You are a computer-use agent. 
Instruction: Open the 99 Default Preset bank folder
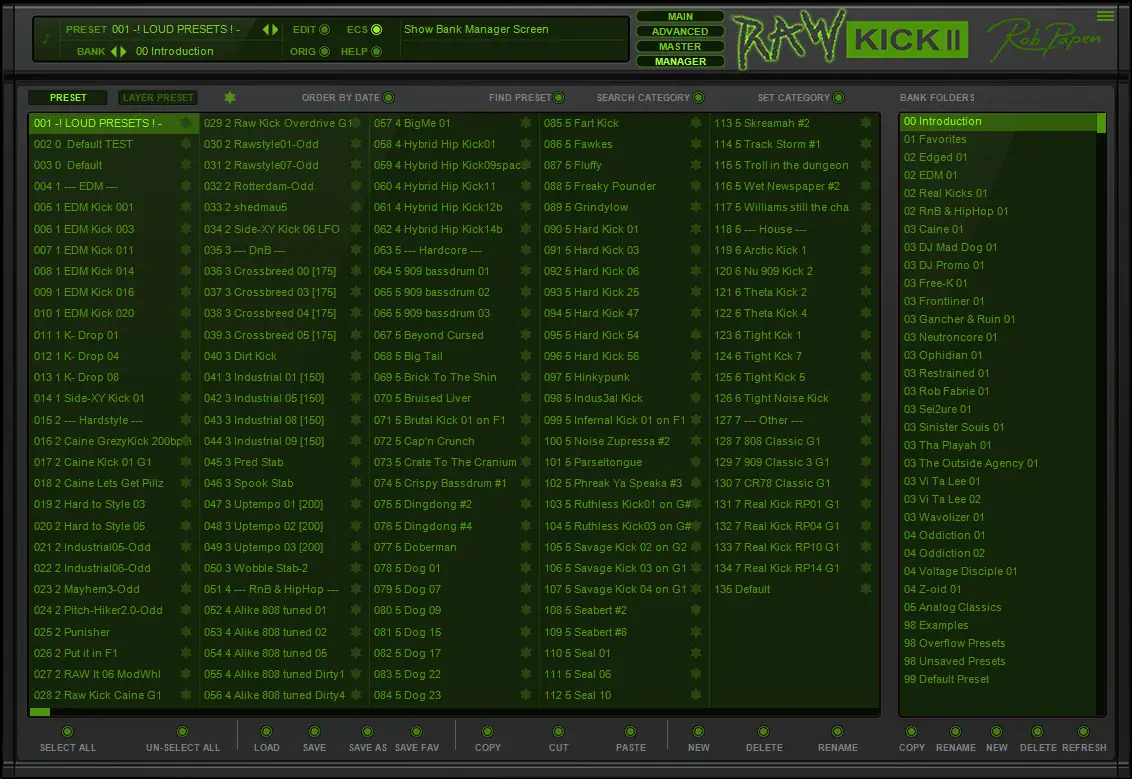point(999,679)
